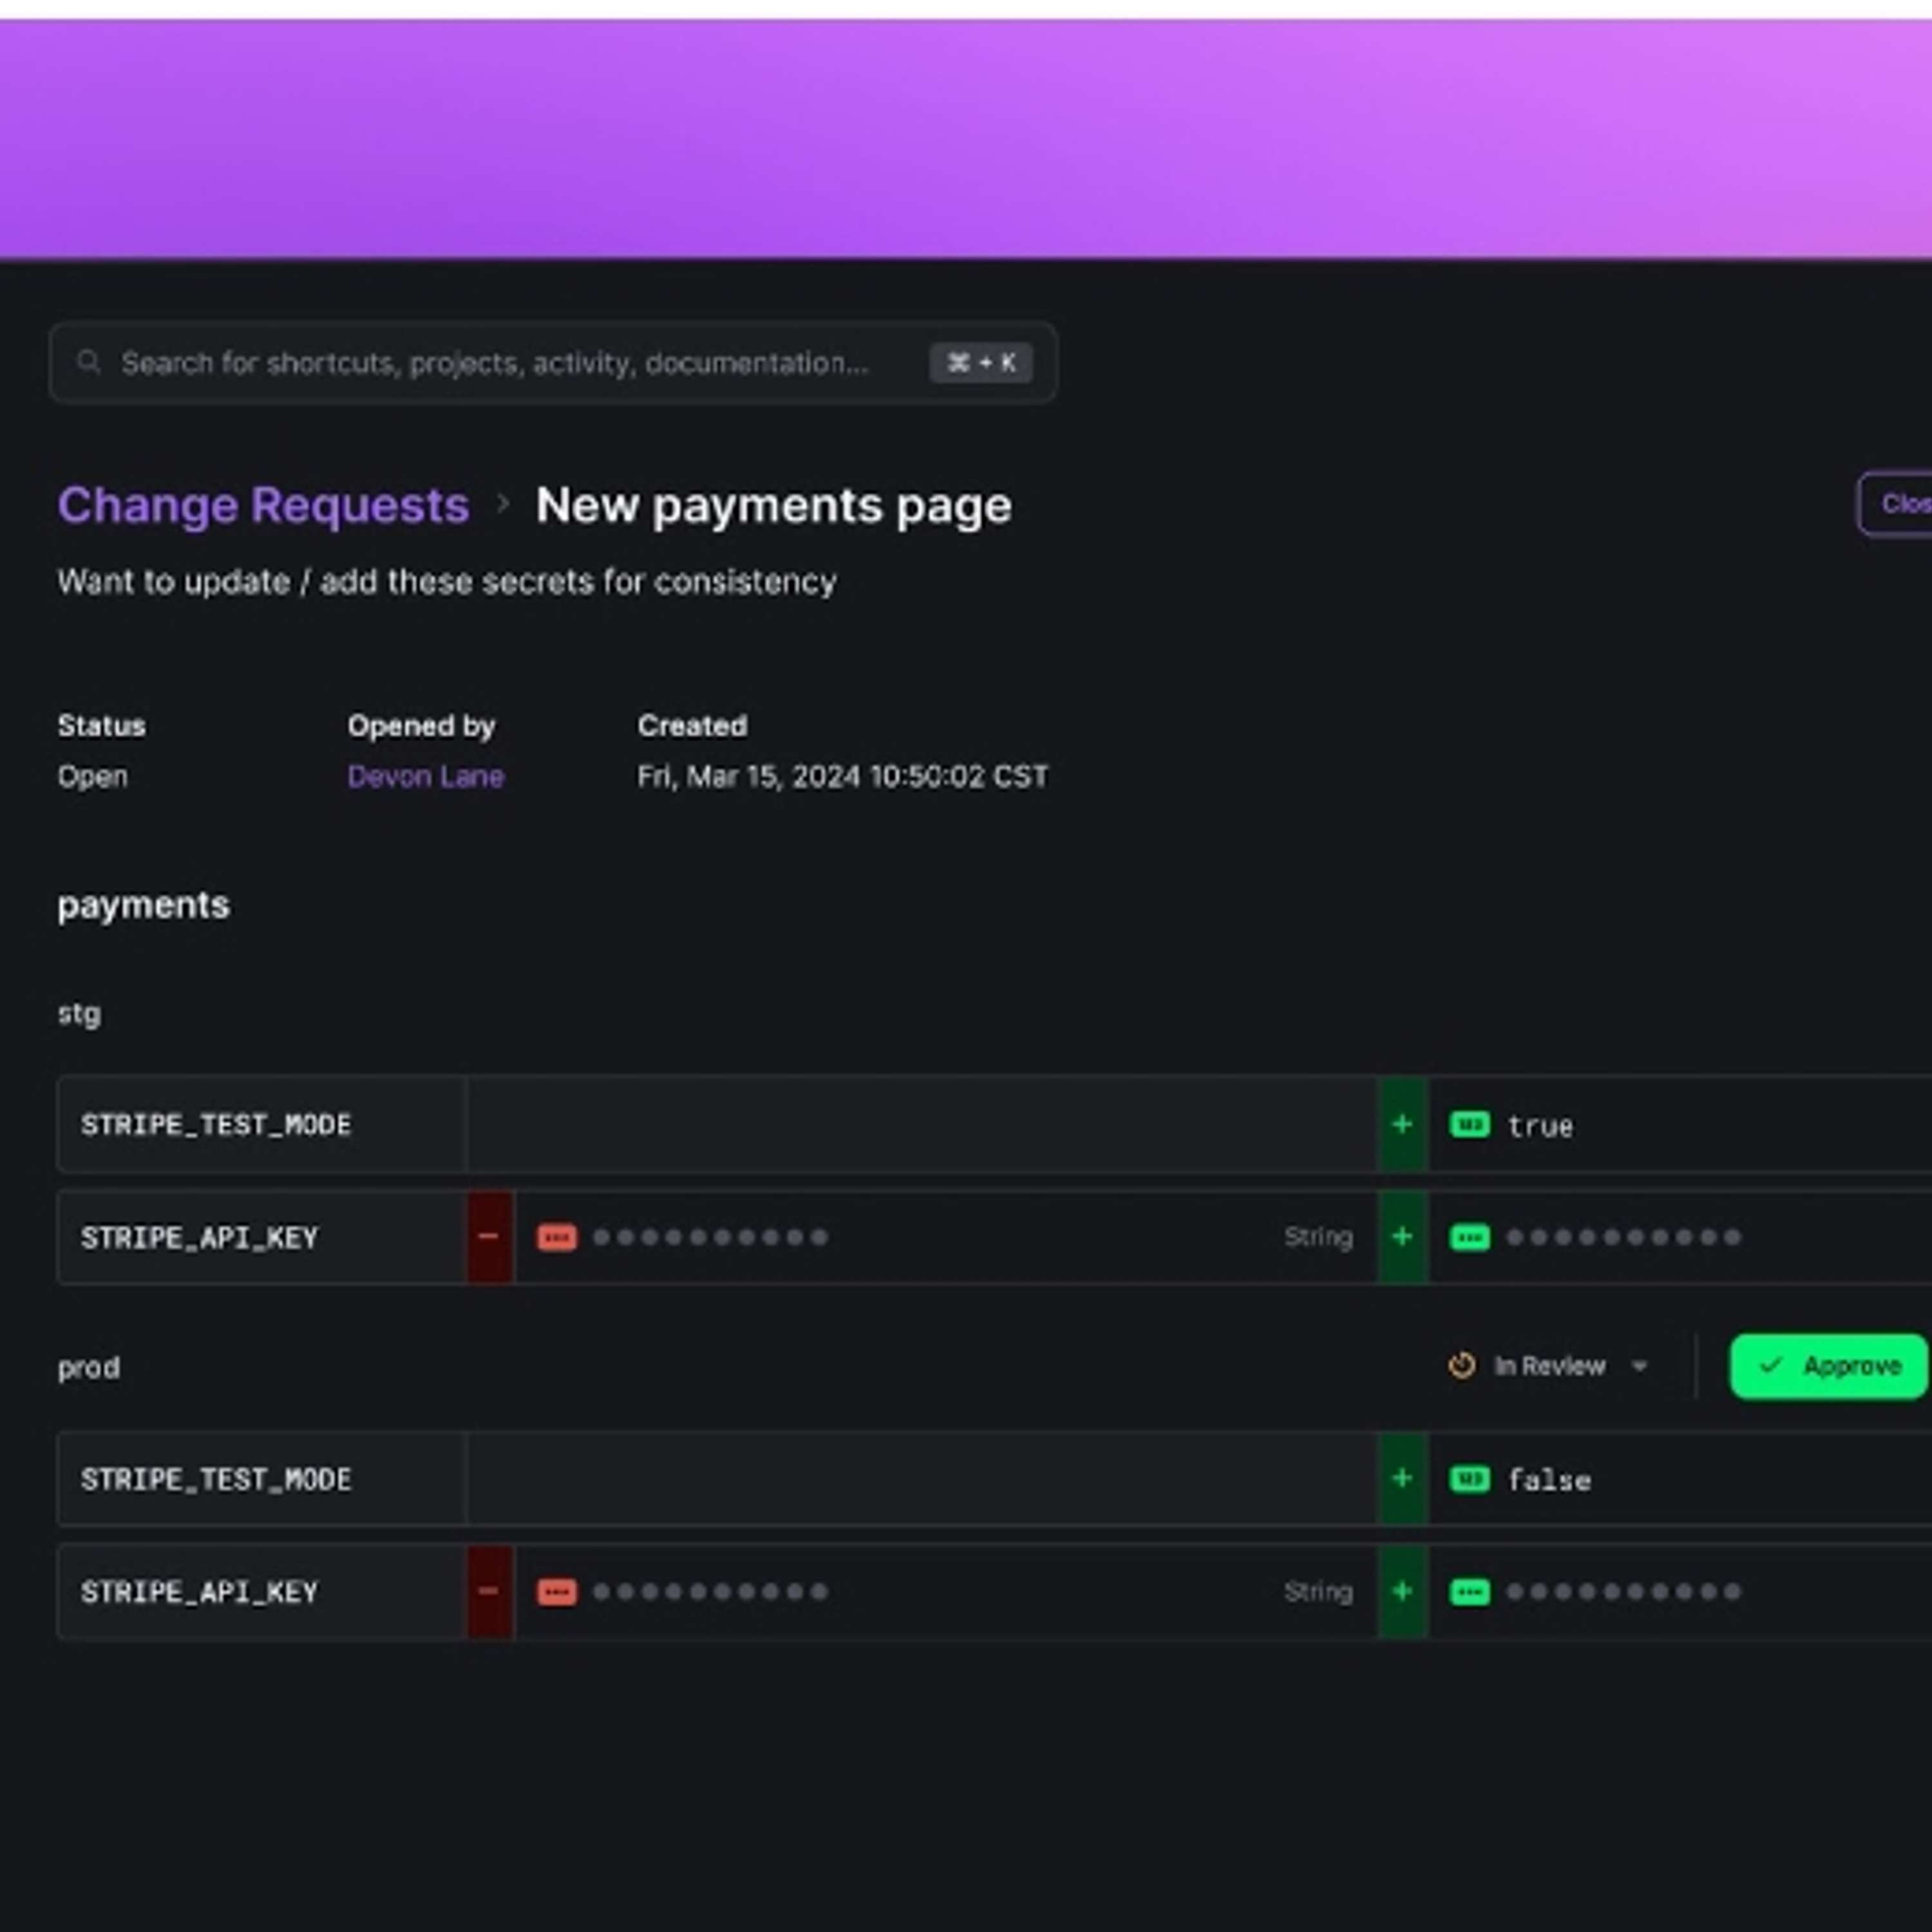
Task: Focus the shortcuts and projects search field
Action: (553, 362)
